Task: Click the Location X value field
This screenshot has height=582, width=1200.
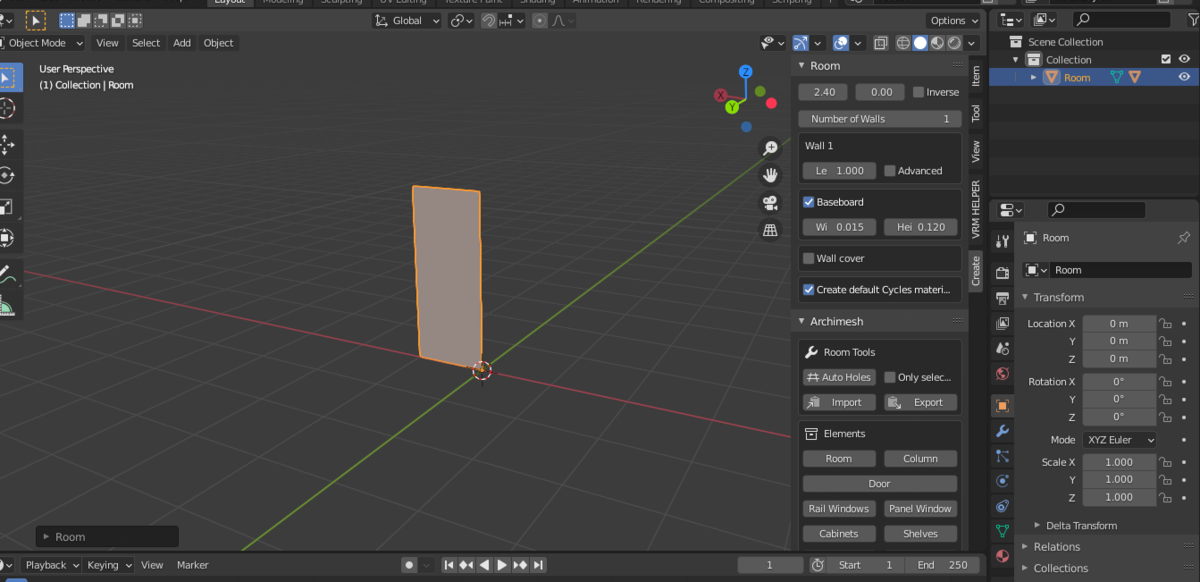Action: (x=1118, y=323)
